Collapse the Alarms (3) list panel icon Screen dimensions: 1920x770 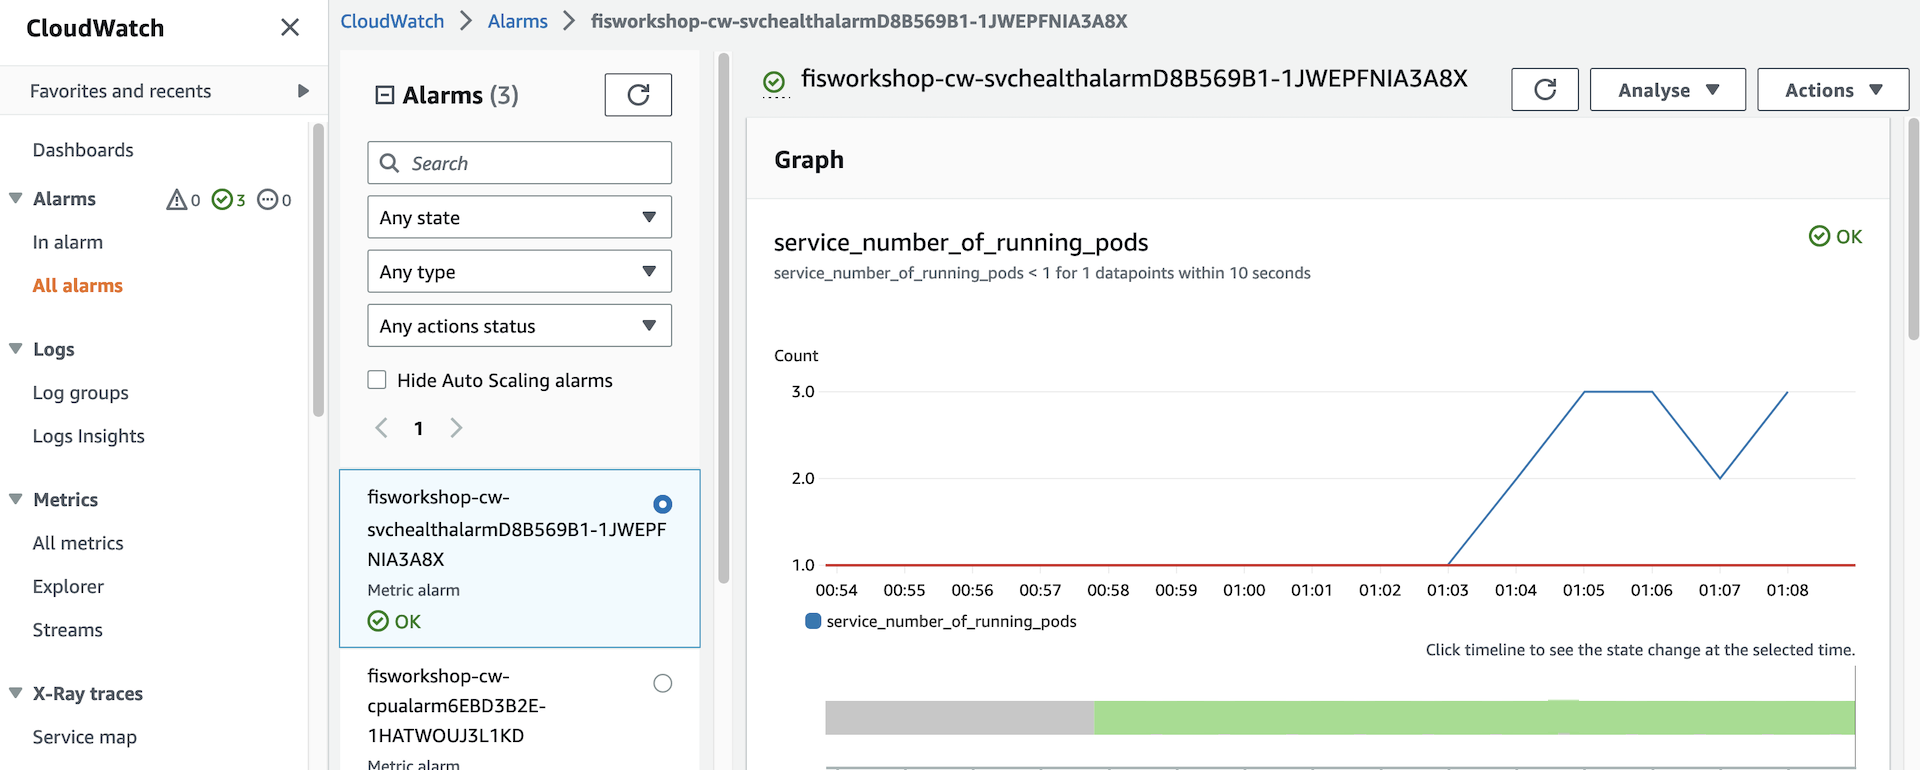click(x=385, y=95)
